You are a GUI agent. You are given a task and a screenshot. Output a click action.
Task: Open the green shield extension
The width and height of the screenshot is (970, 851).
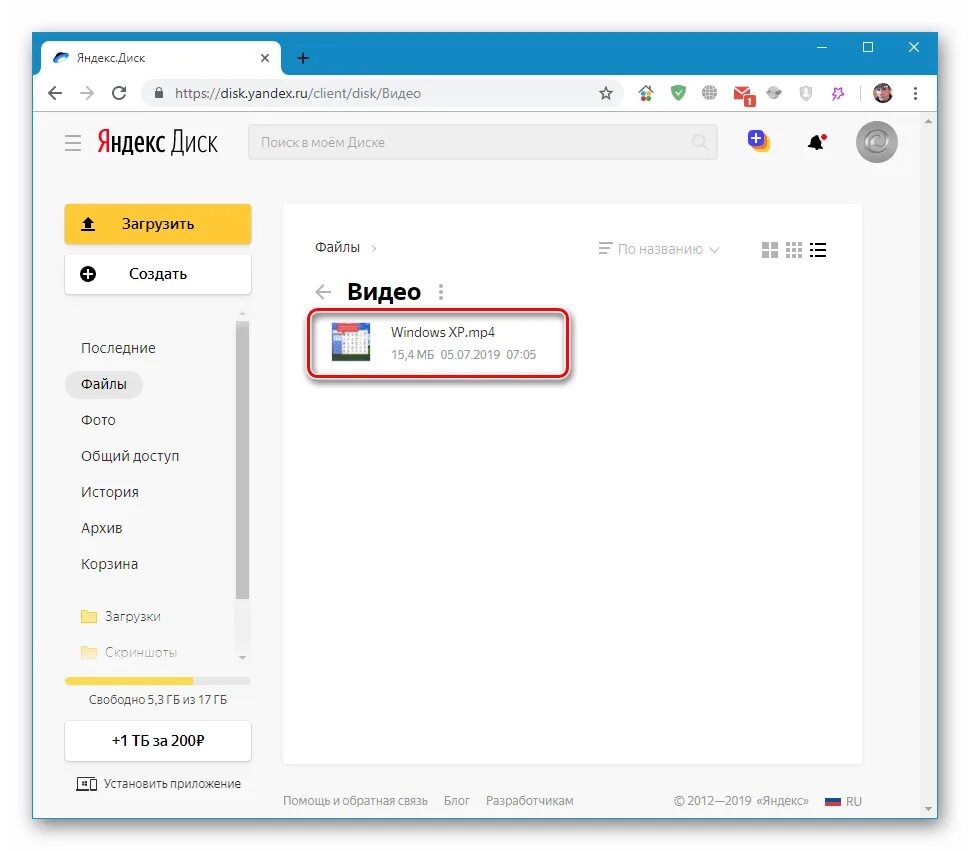(x=678, y=93)
